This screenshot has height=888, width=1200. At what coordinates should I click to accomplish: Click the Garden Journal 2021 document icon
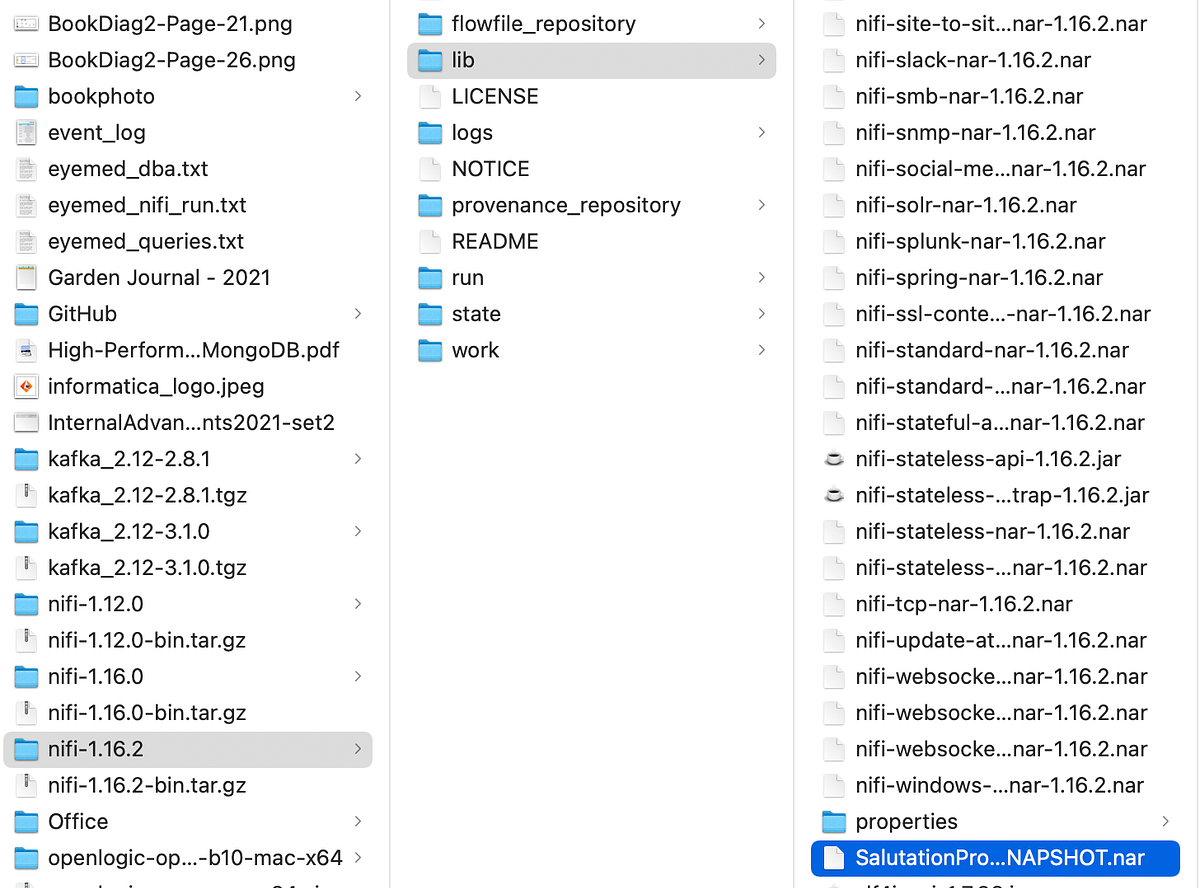tap(27, 277)
